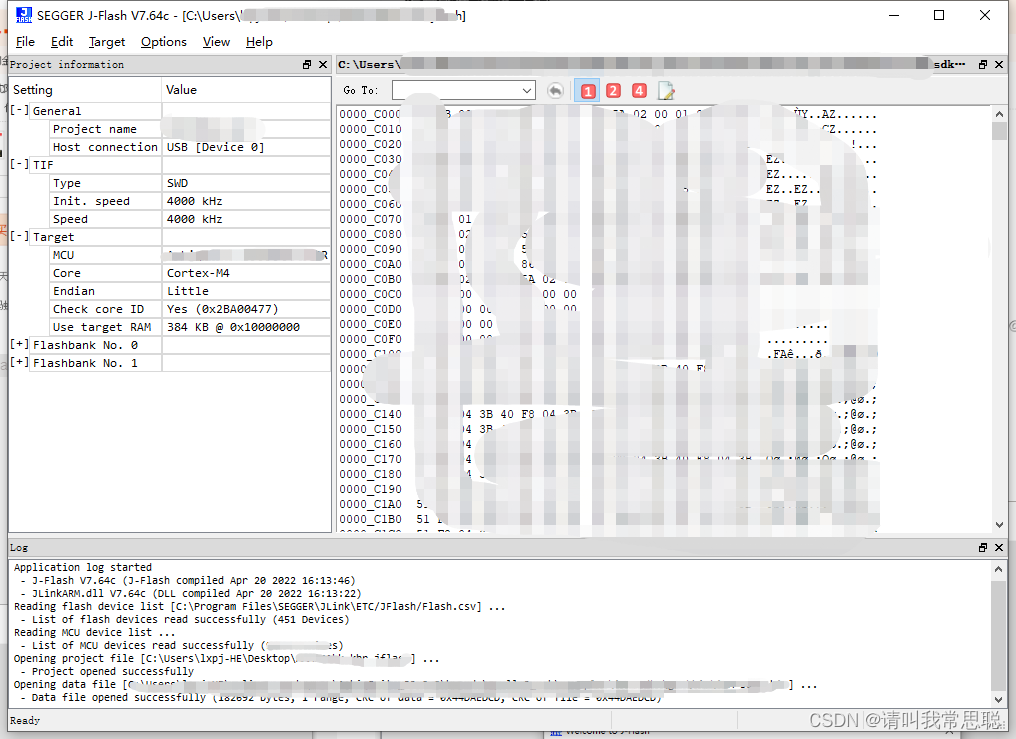Undock the data file hex view panel
The height and width of the screenshot is (739, 1016).
tap(983, 64)
